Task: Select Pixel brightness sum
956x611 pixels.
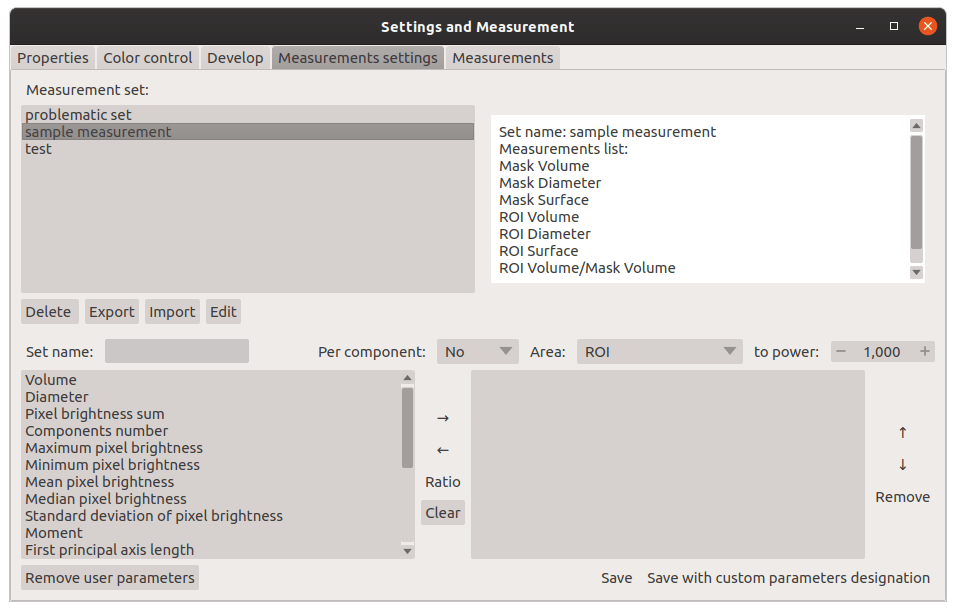Action: pyautogui.click(x=212, y=414)
